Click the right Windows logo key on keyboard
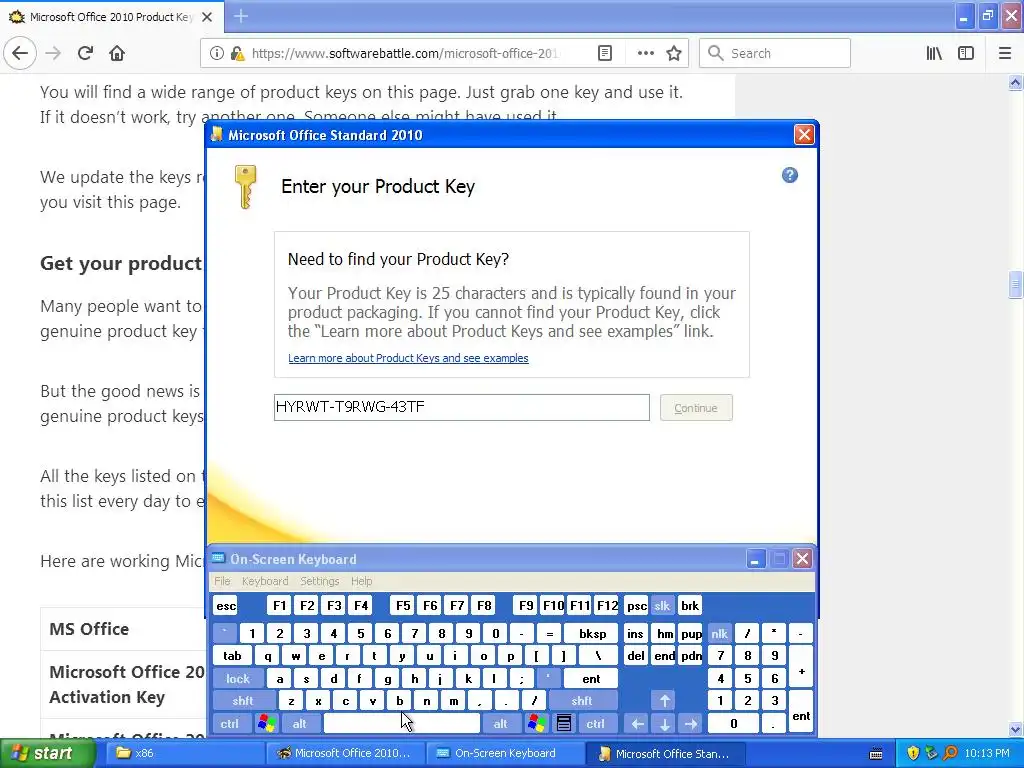This screenshot has width=1024, height=768. click(537, 724)
